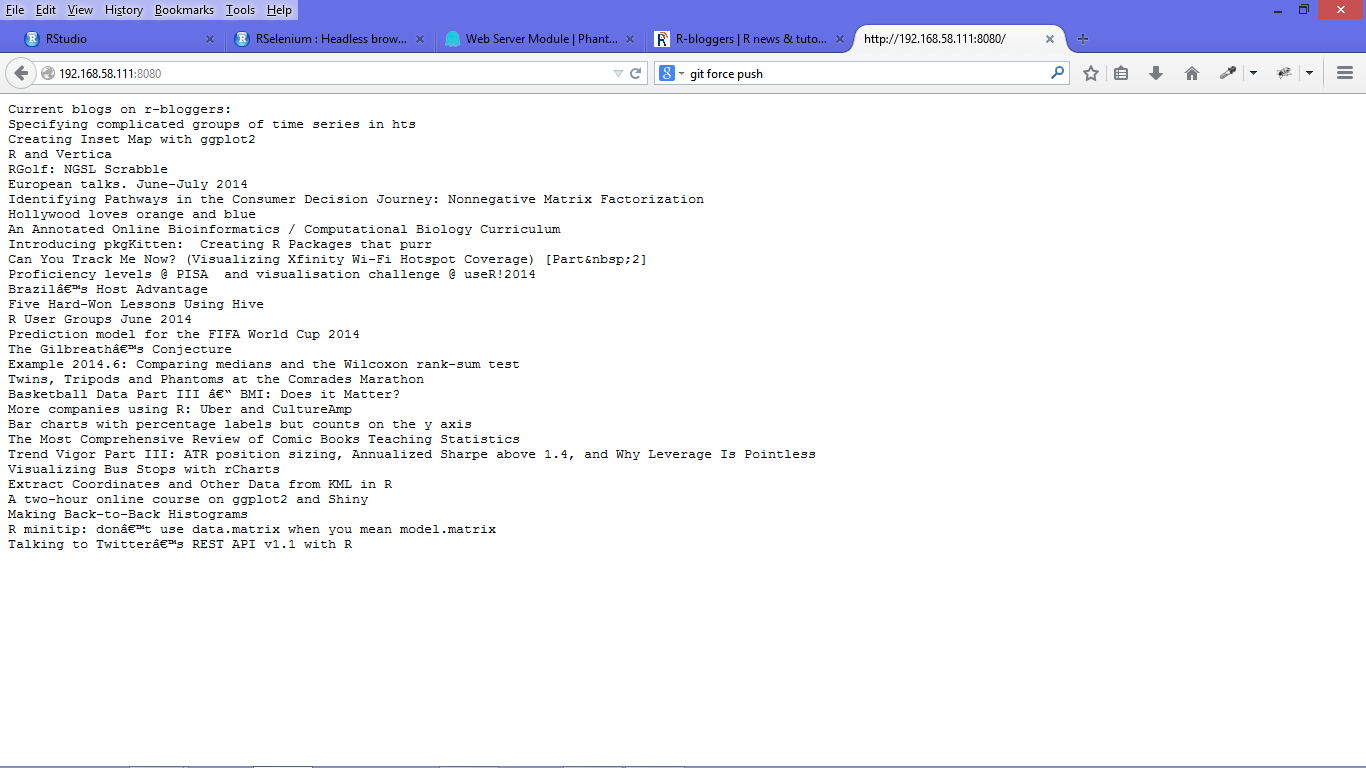
Task: Click 'RGolf: NGSL Scrabble' line
Action: (88, 169)
